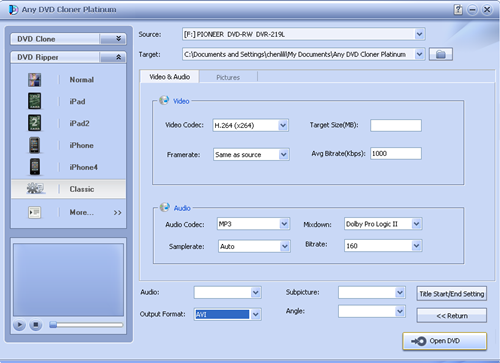The height and width of the screenshot is (363, 500).
Task: Open the Audio track dropdown
Action: click(x=255, y=293)
